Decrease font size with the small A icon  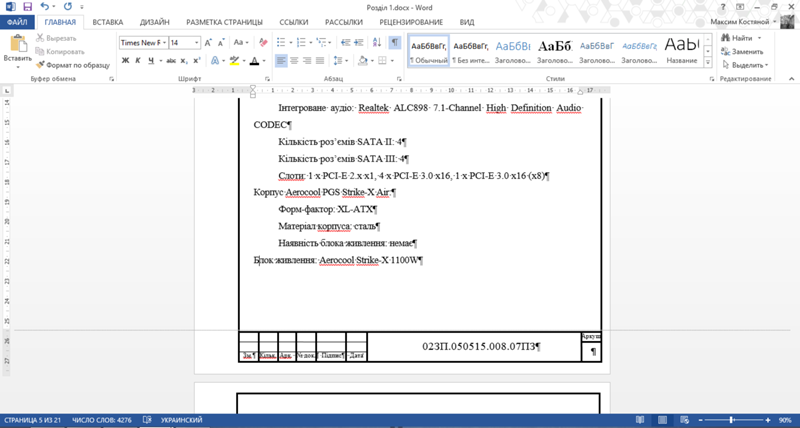click(x=221, y=43)
